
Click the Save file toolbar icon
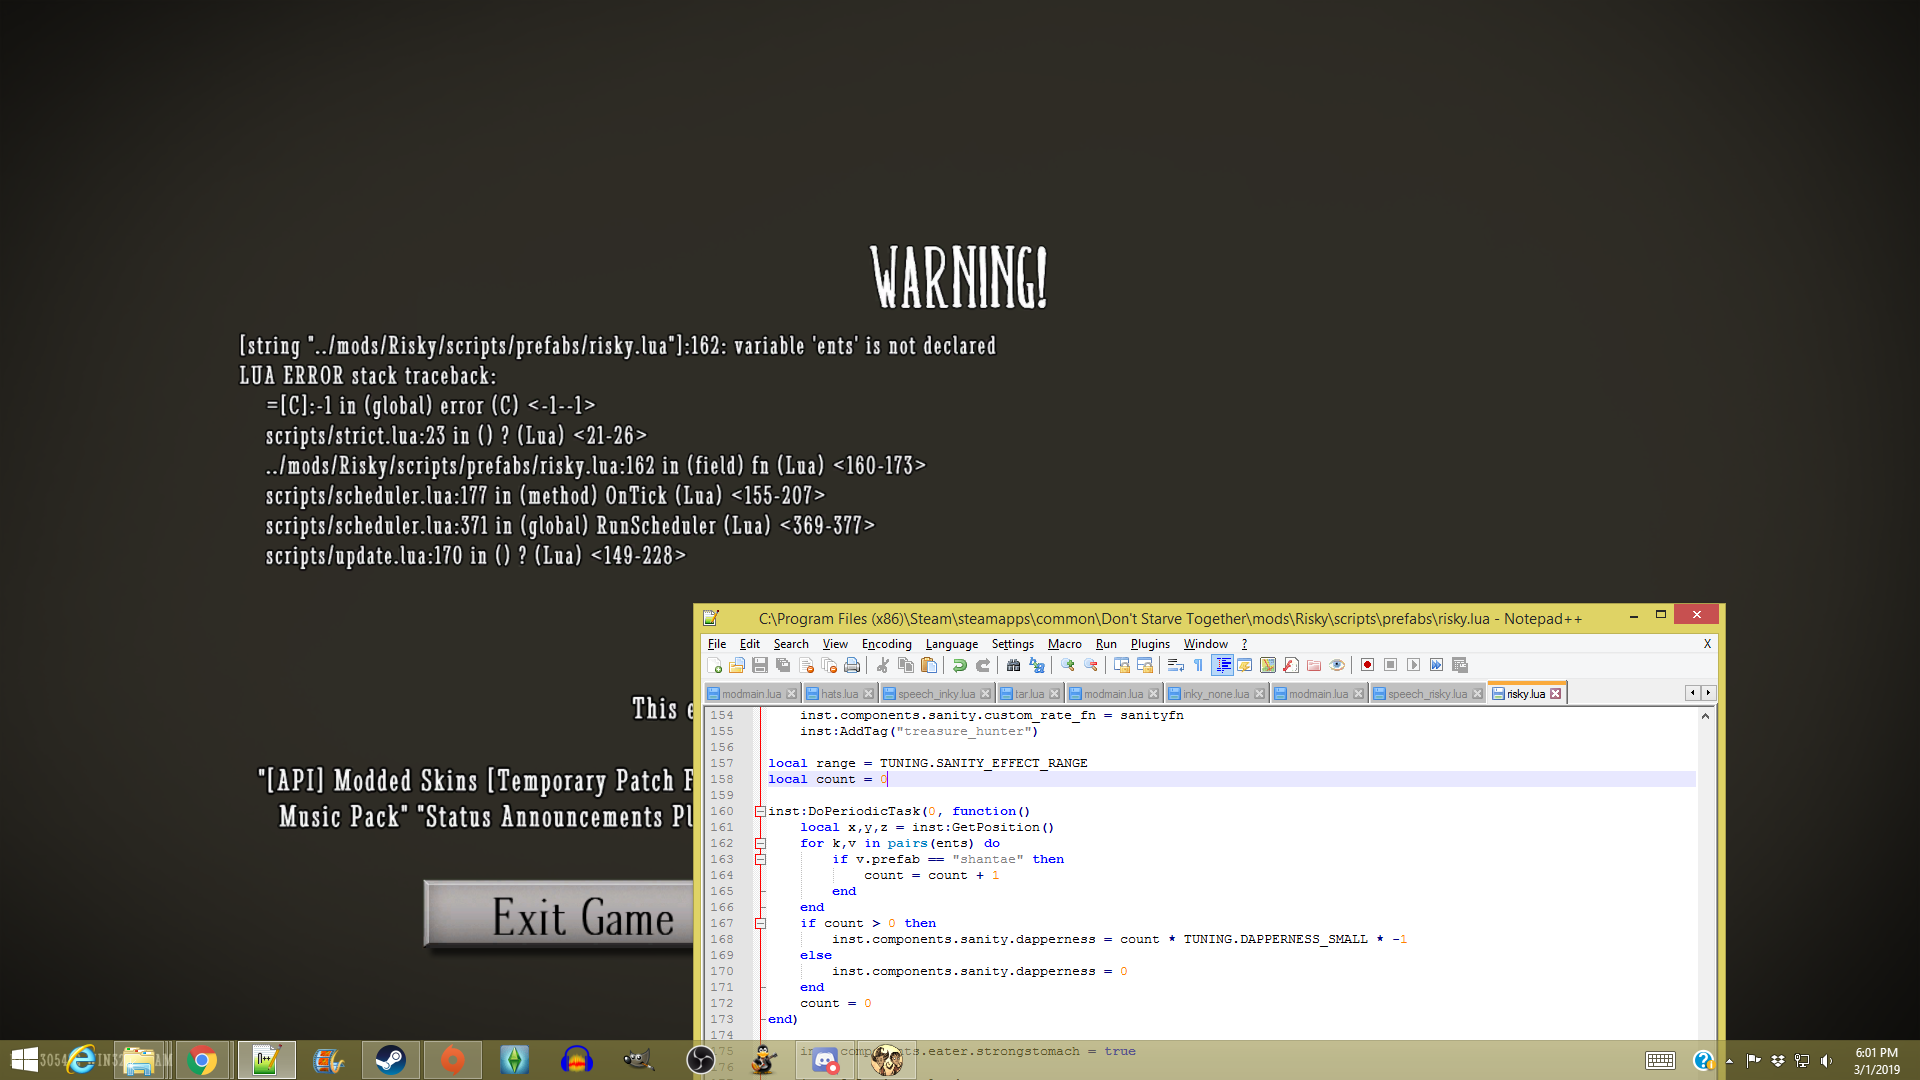(760, 665)
